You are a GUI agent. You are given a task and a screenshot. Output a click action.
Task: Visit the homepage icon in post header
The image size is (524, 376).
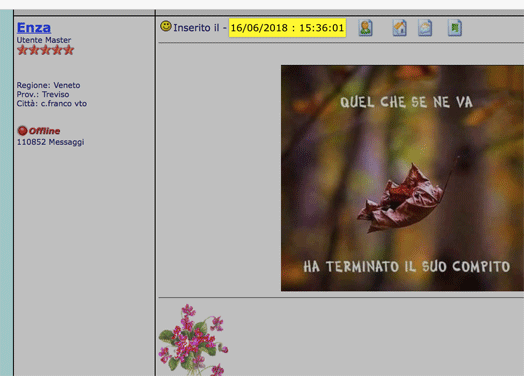click(399, 28)
